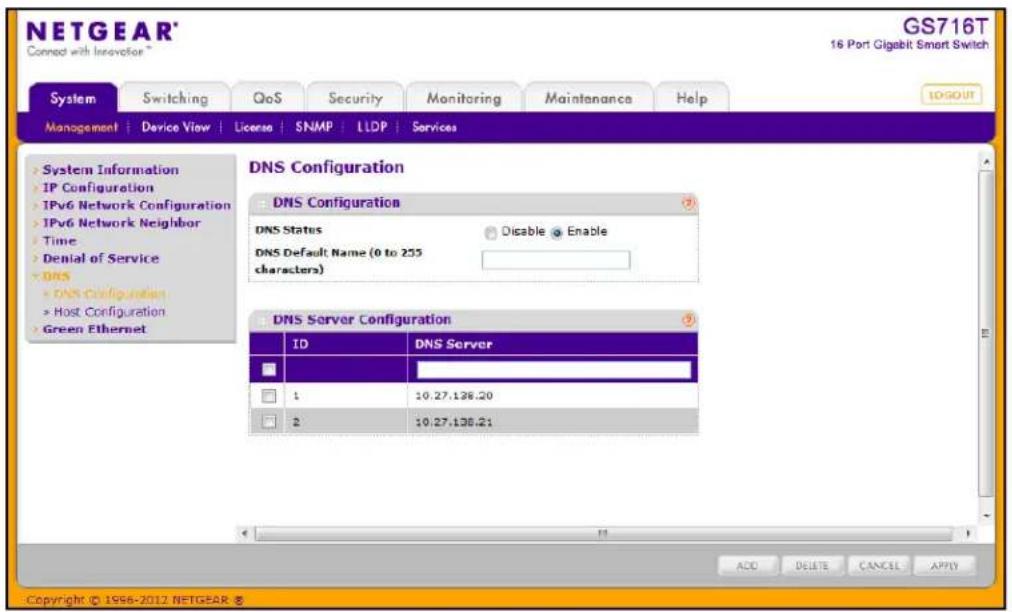
Task: Click the vertical scrollbar up arrow
Action: pos(986,161)
